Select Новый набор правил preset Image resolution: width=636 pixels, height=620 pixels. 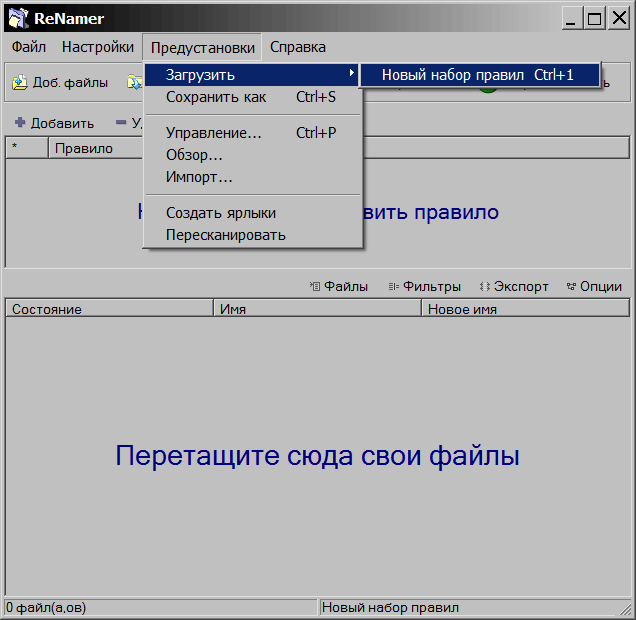(479, 75)
